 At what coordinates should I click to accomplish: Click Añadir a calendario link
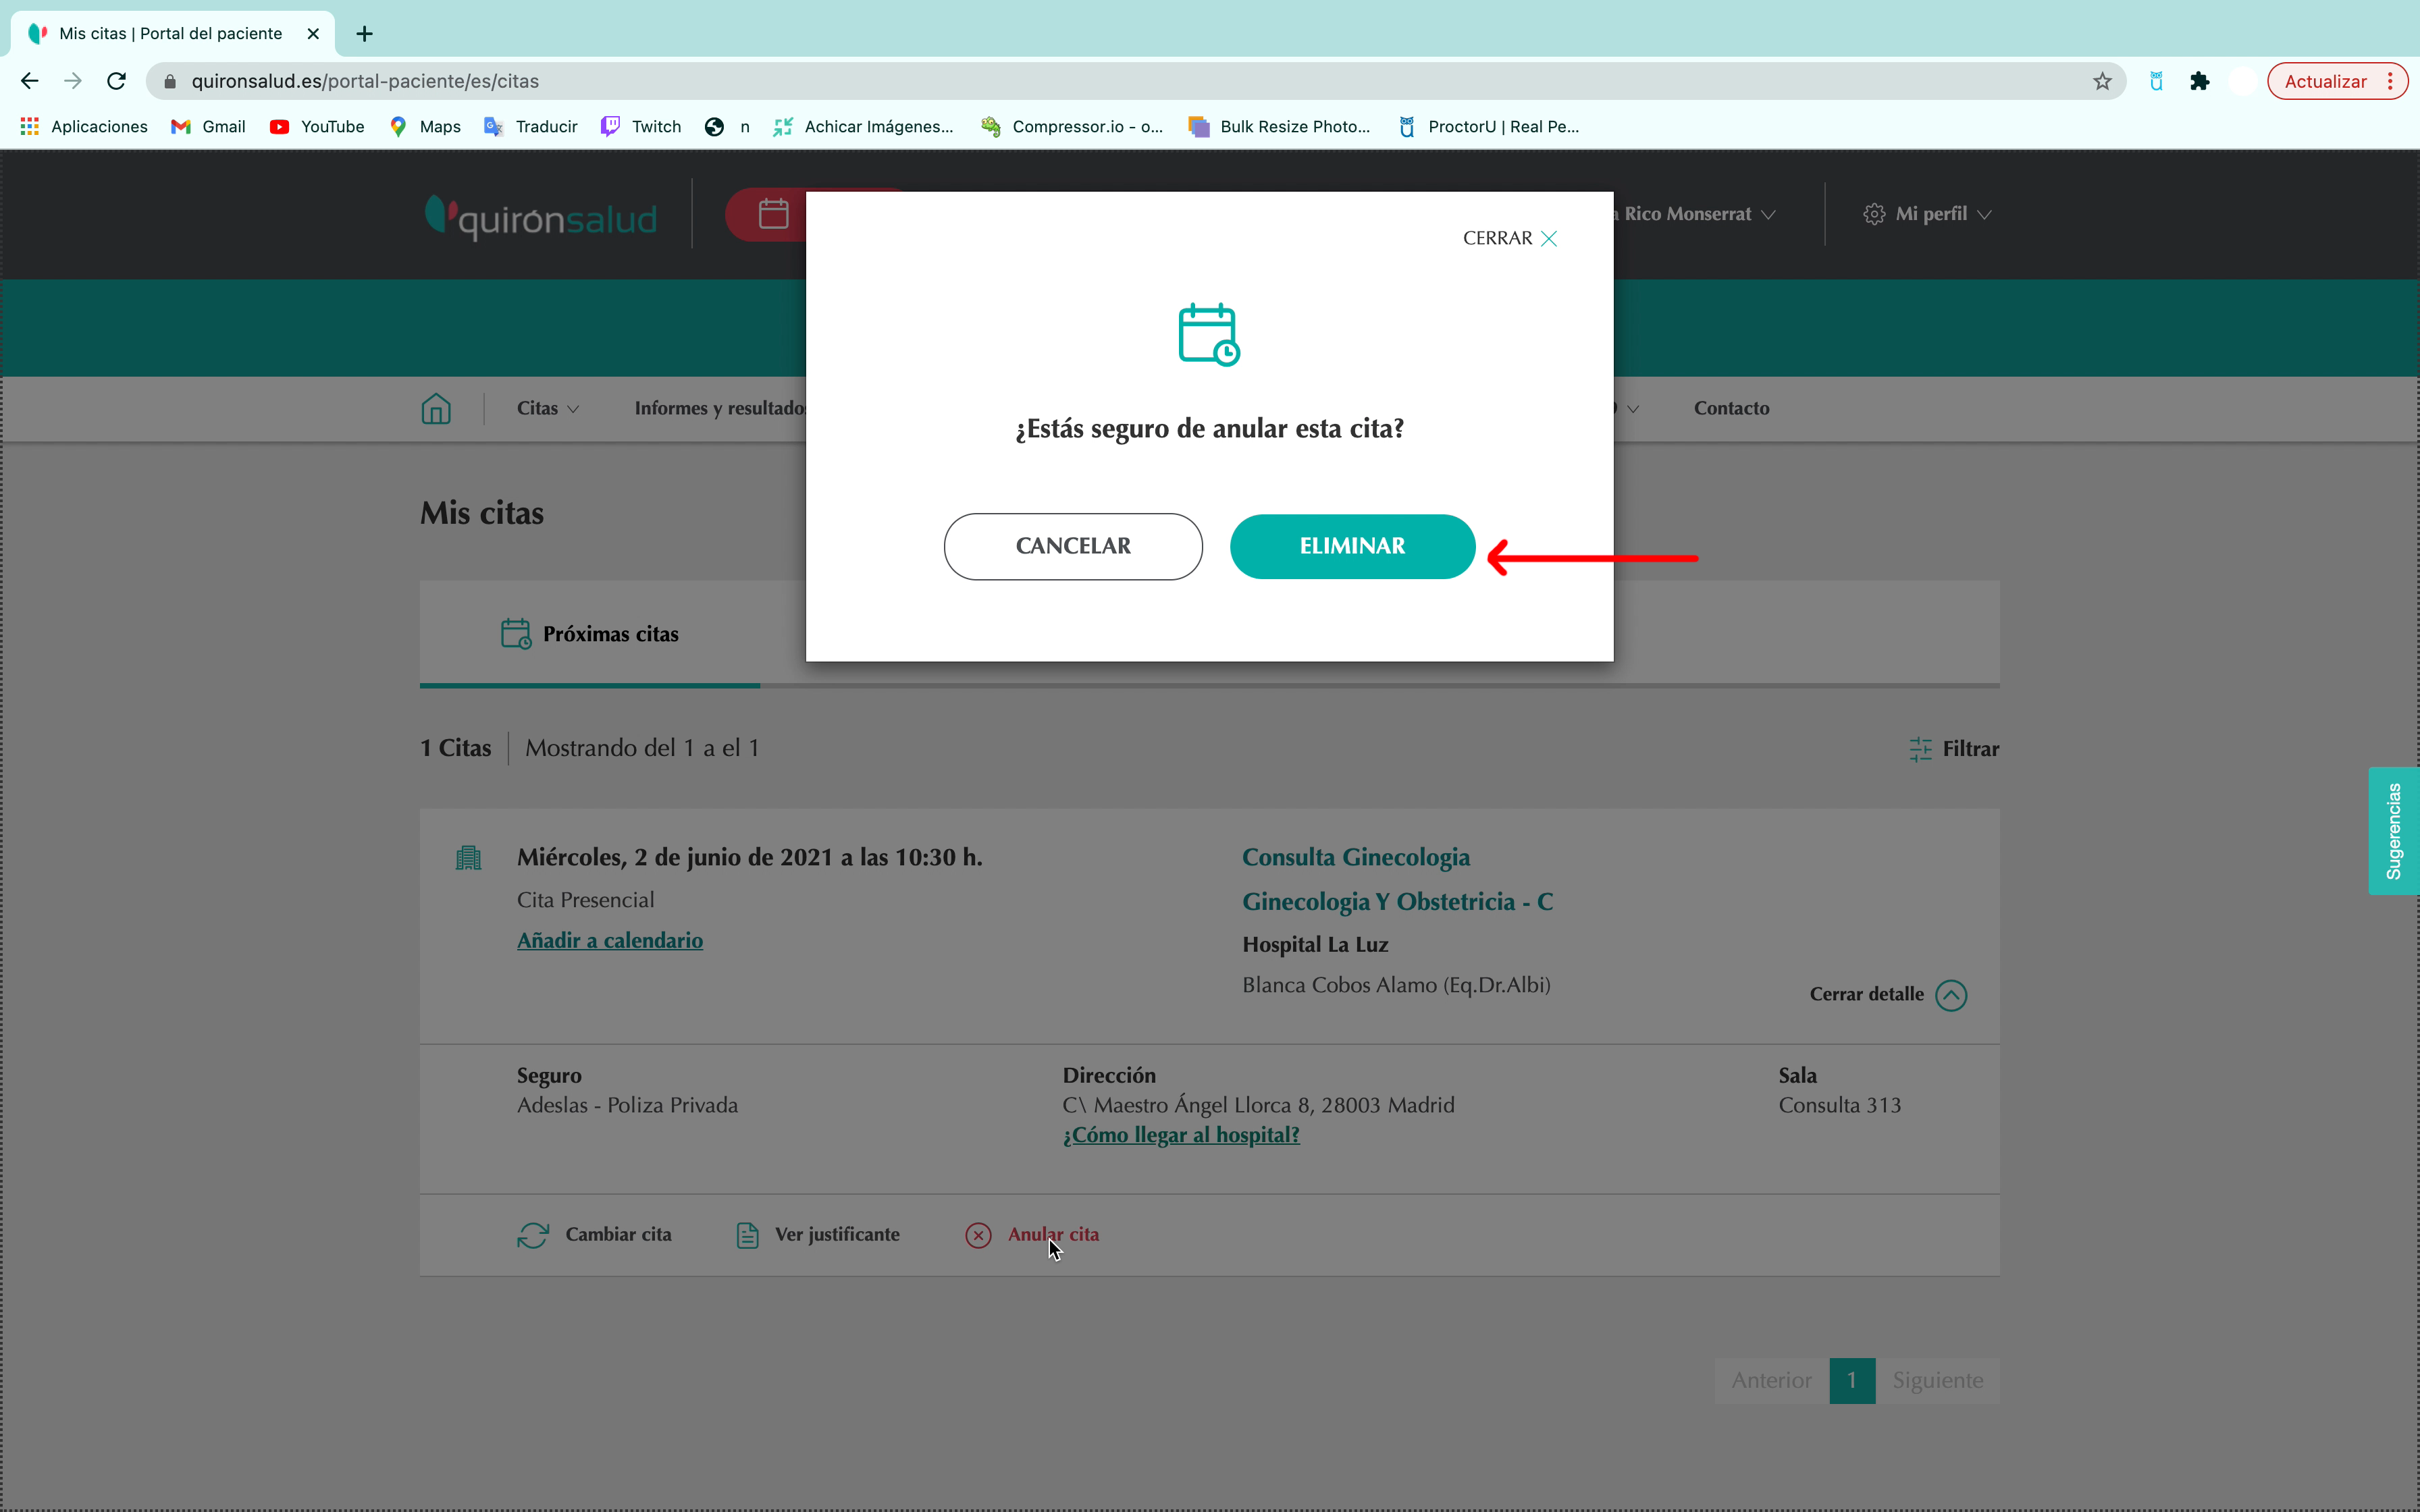(610, 940)
